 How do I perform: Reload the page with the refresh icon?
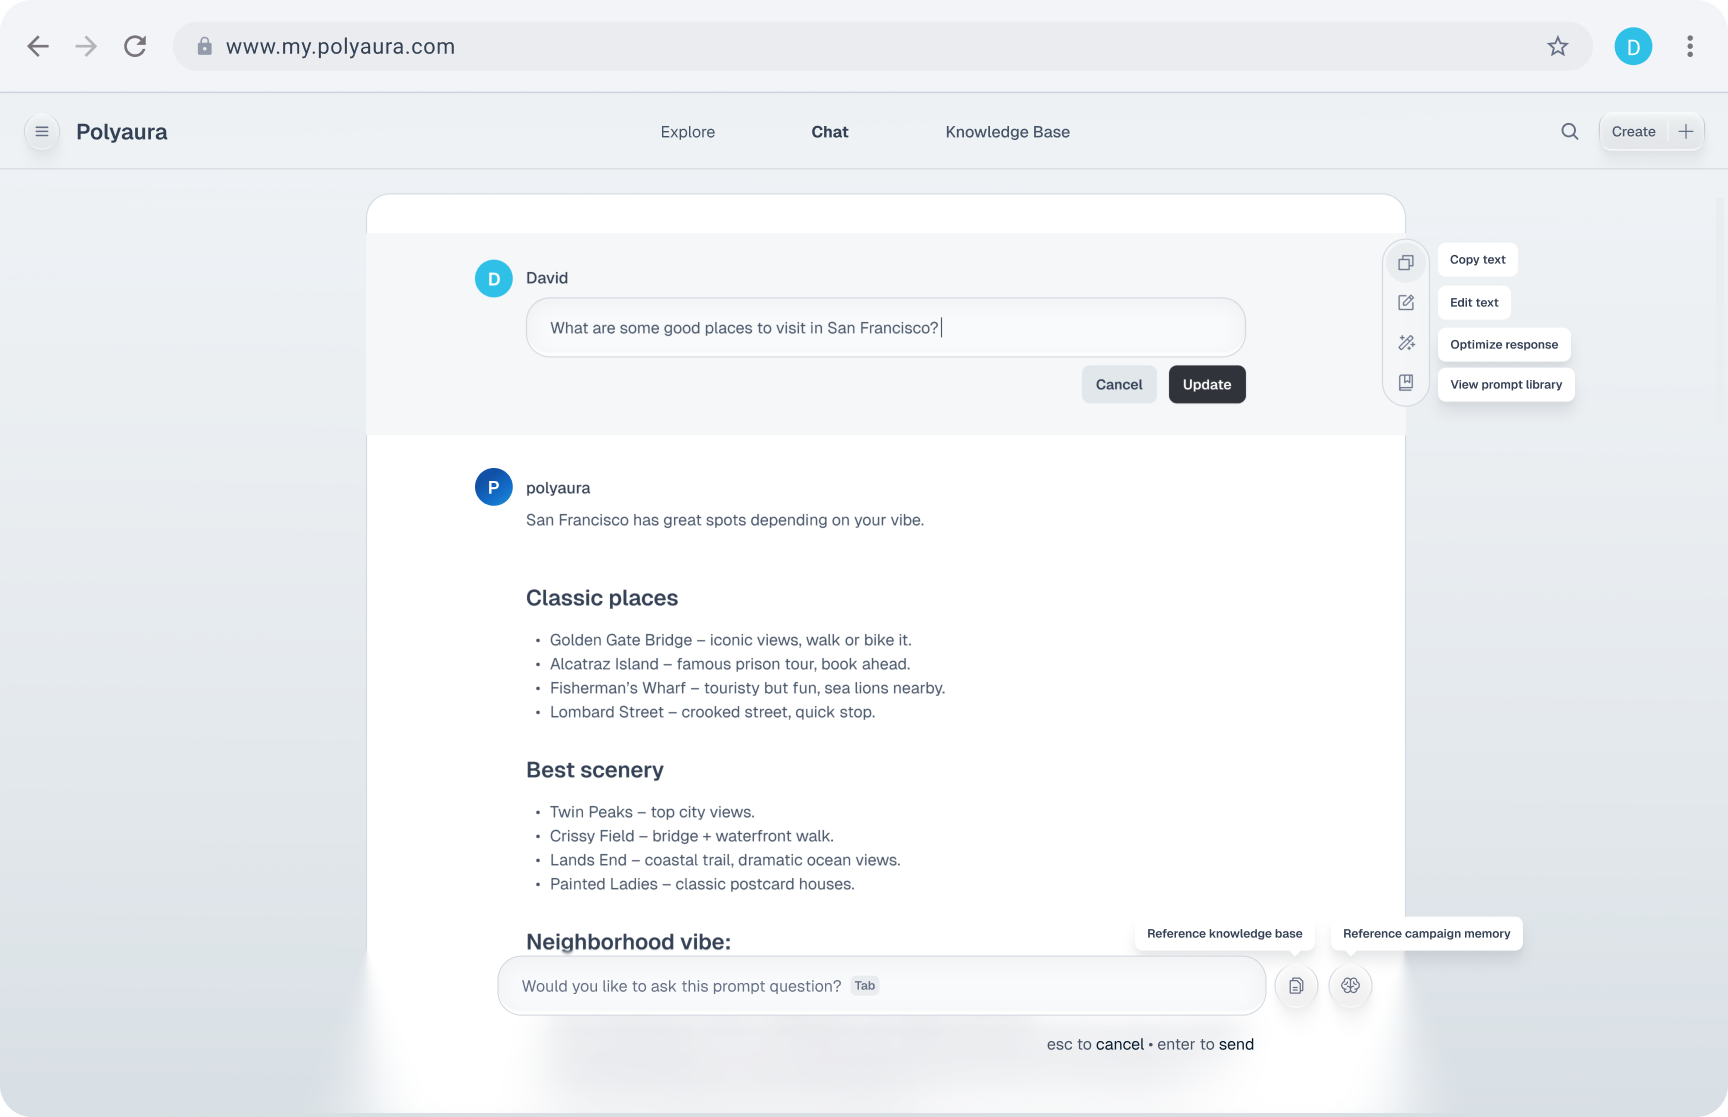pos(135,46)
